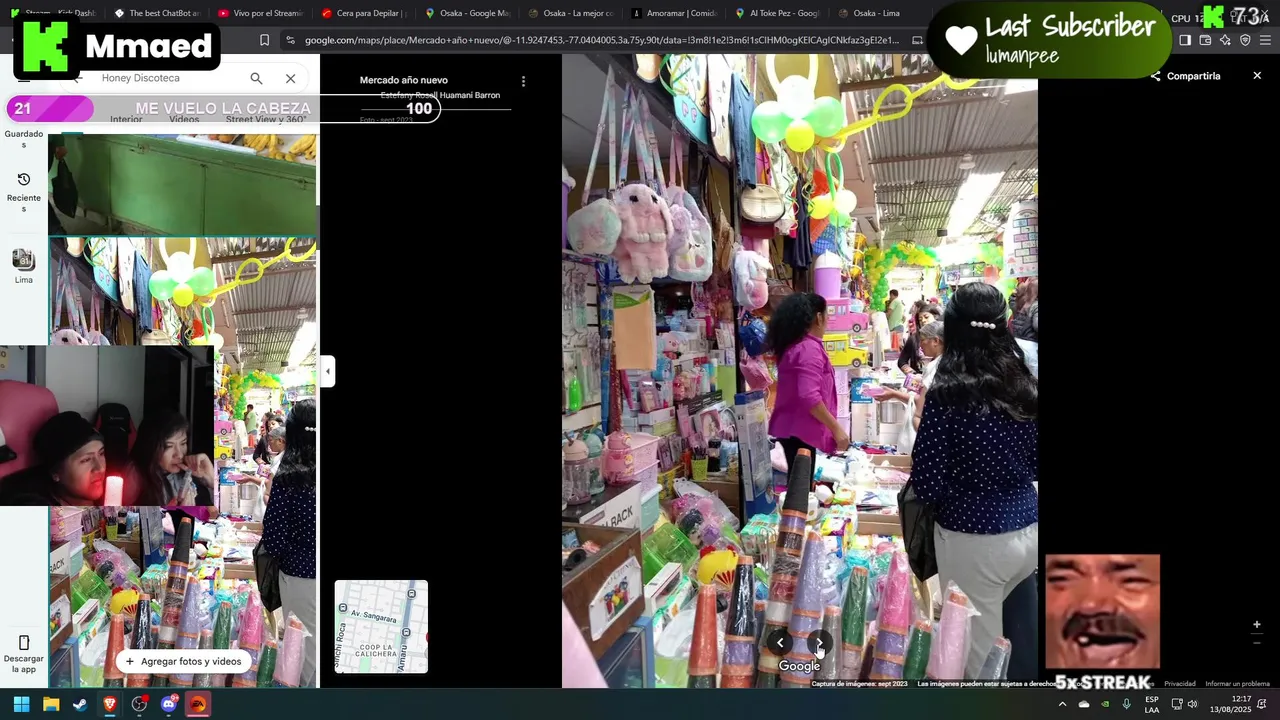Open the browser hamburger menu
This screenshot has width=1280, height=720.
coord(1265,40)
